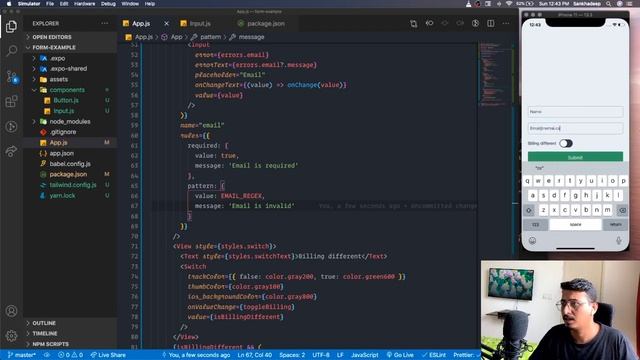Click Spaces: 2 indentation setting

(292, 355)
